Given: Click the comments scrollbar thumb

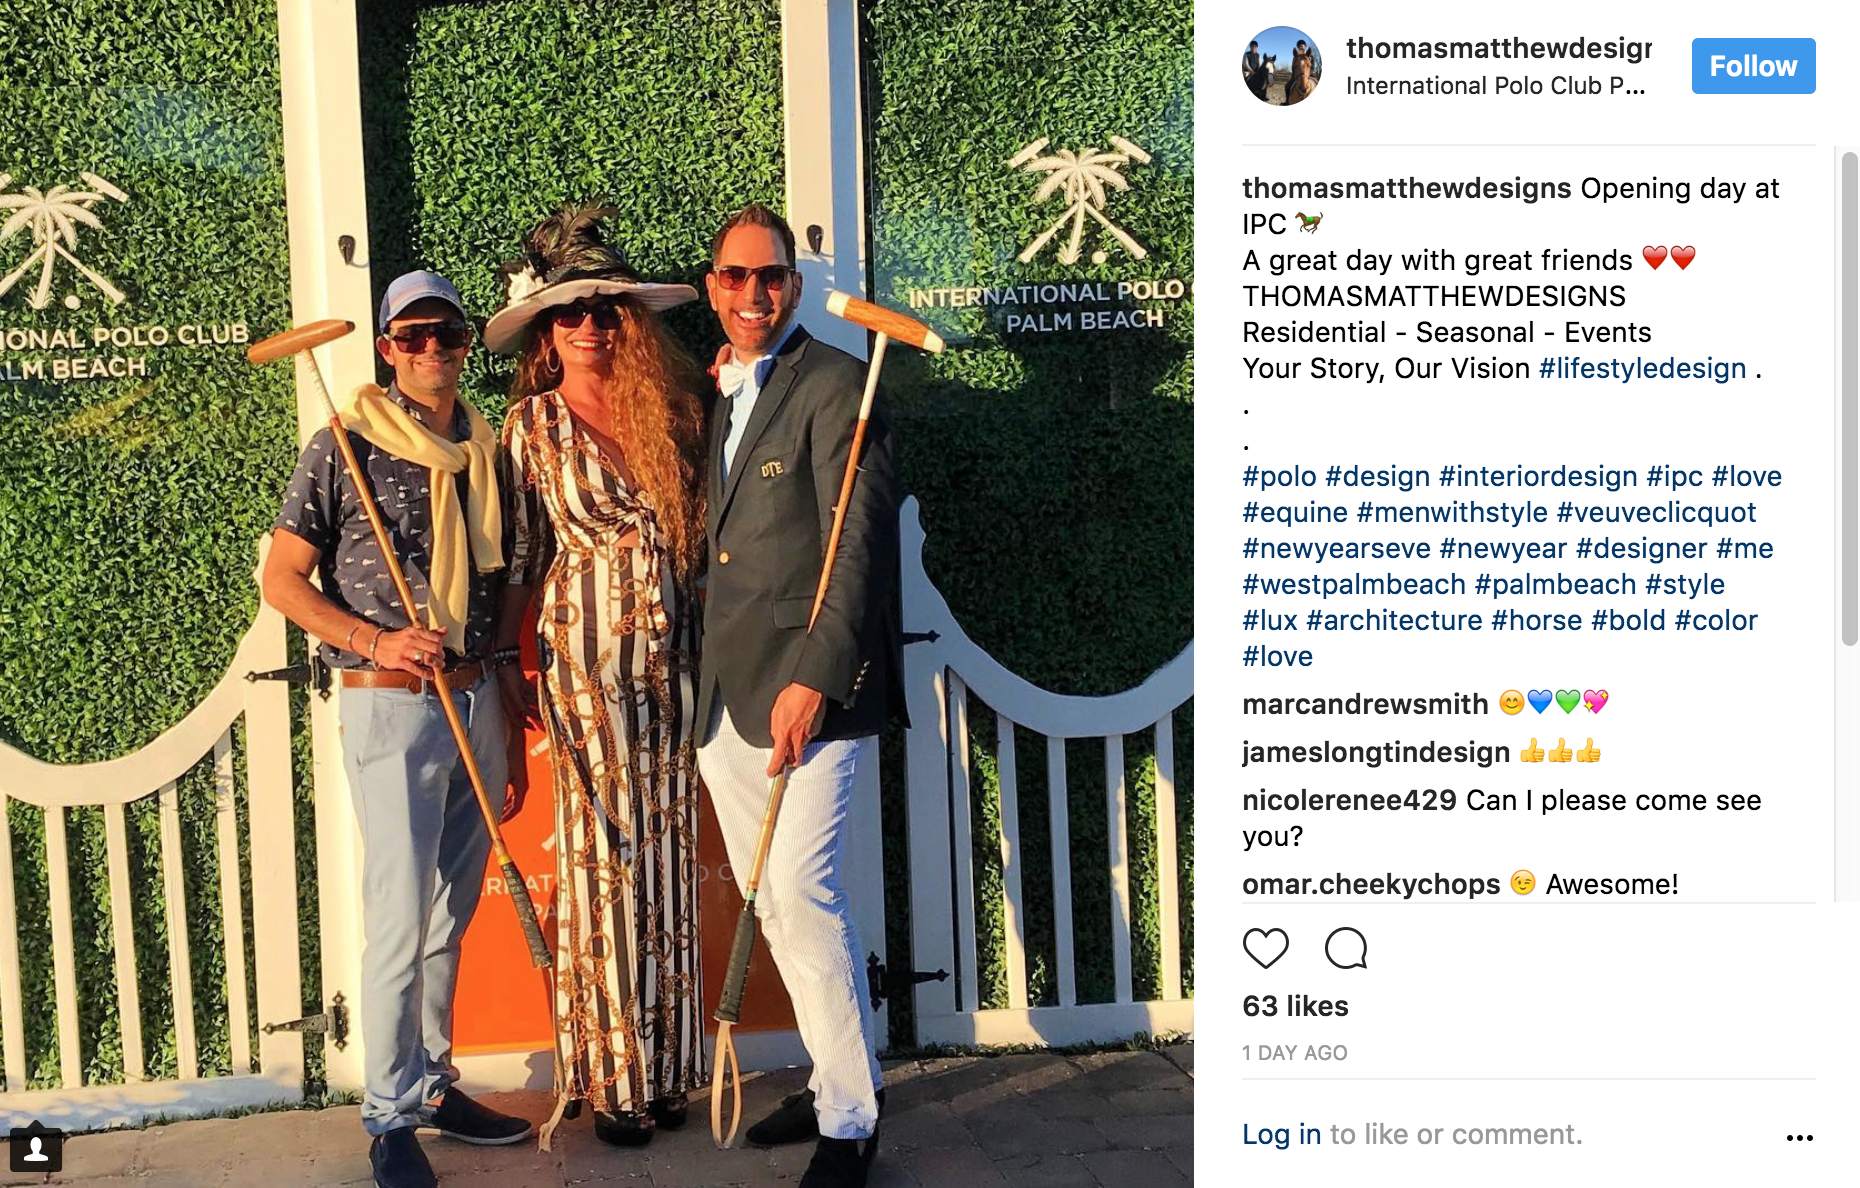Looking at the screenshot, I should (1850, 399).
